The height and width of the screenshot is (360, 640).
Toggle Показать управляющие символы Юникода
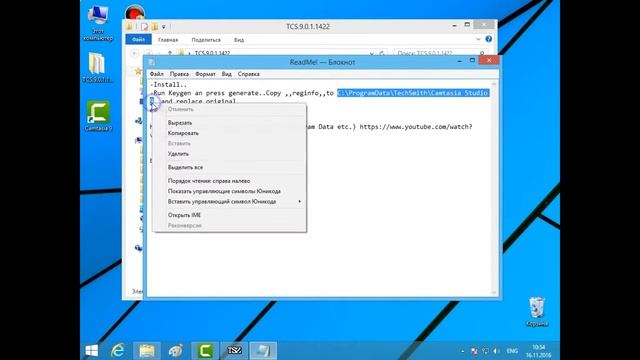coord(229,191)
